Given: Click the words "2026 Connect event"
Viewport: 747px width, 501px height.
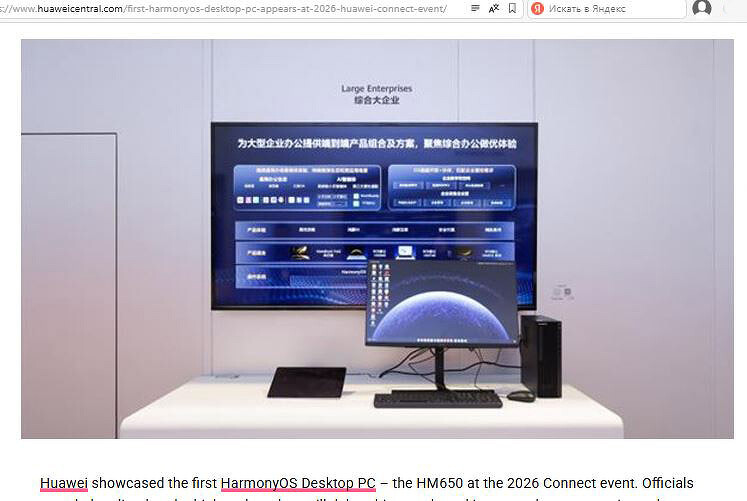Looking at the screenshot, I should coord(572,483).
